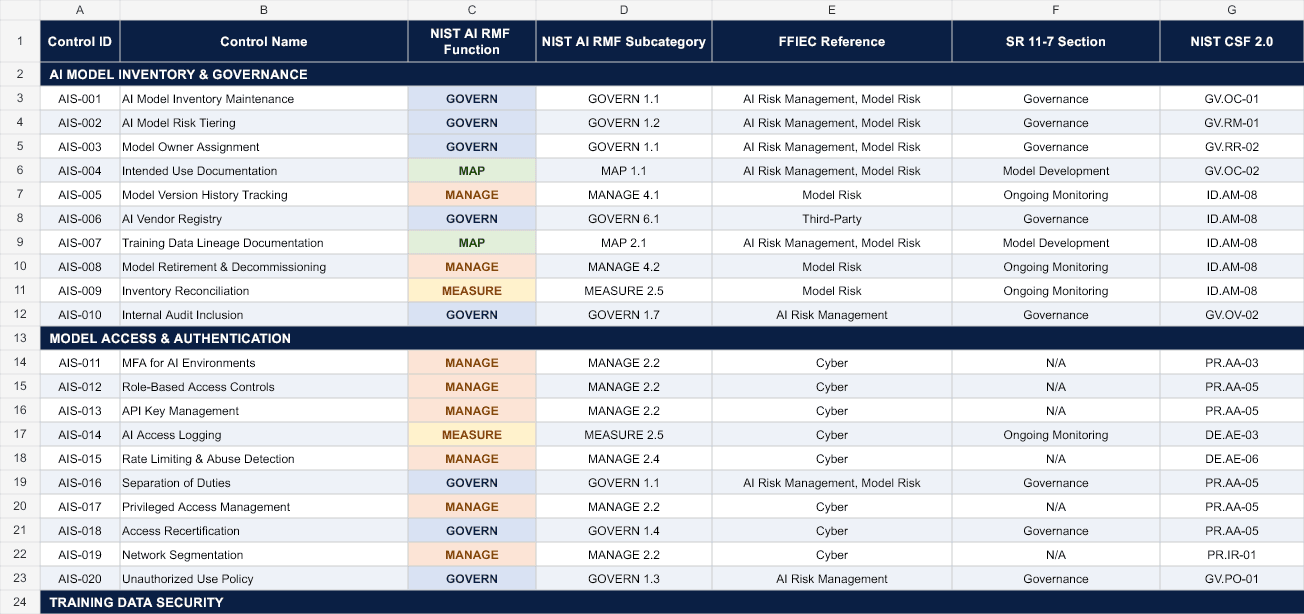This screenshot has width=1304, height=614.
Task: Click cell "MAP 1.1"
Action: click(624, 170)
